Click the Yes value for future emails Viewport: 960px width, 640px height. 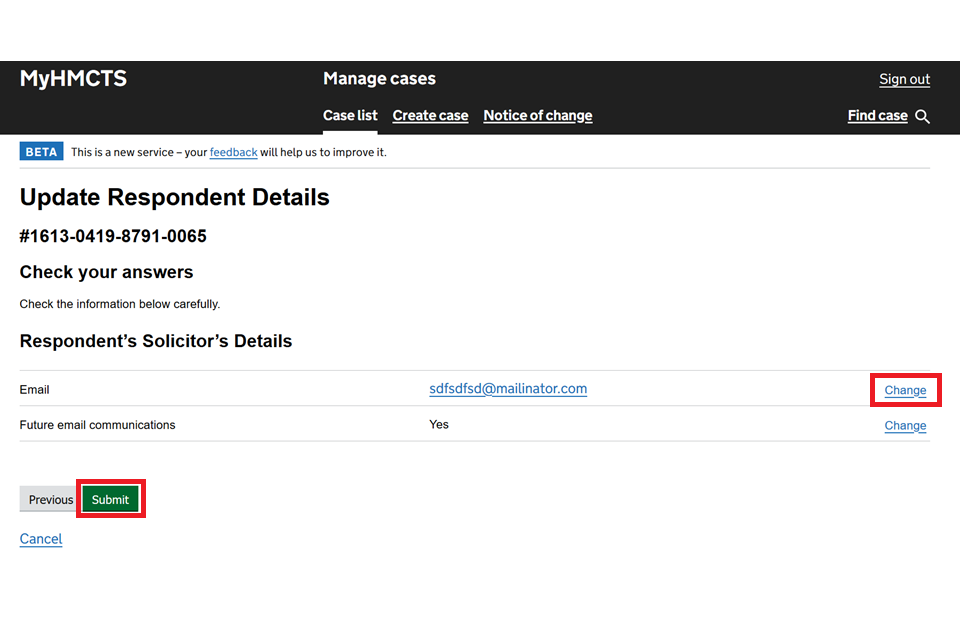click(x=439, y=425)
